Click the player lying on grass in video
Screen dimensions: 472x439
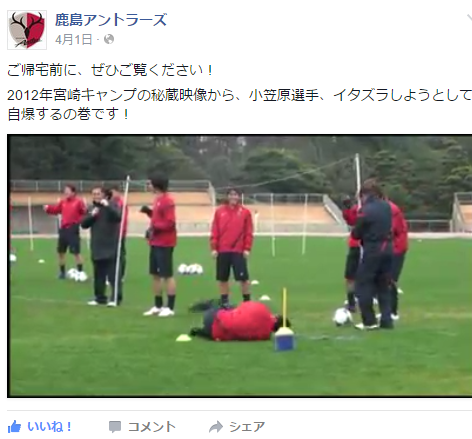pyautogui.click(x=238, y=321)
